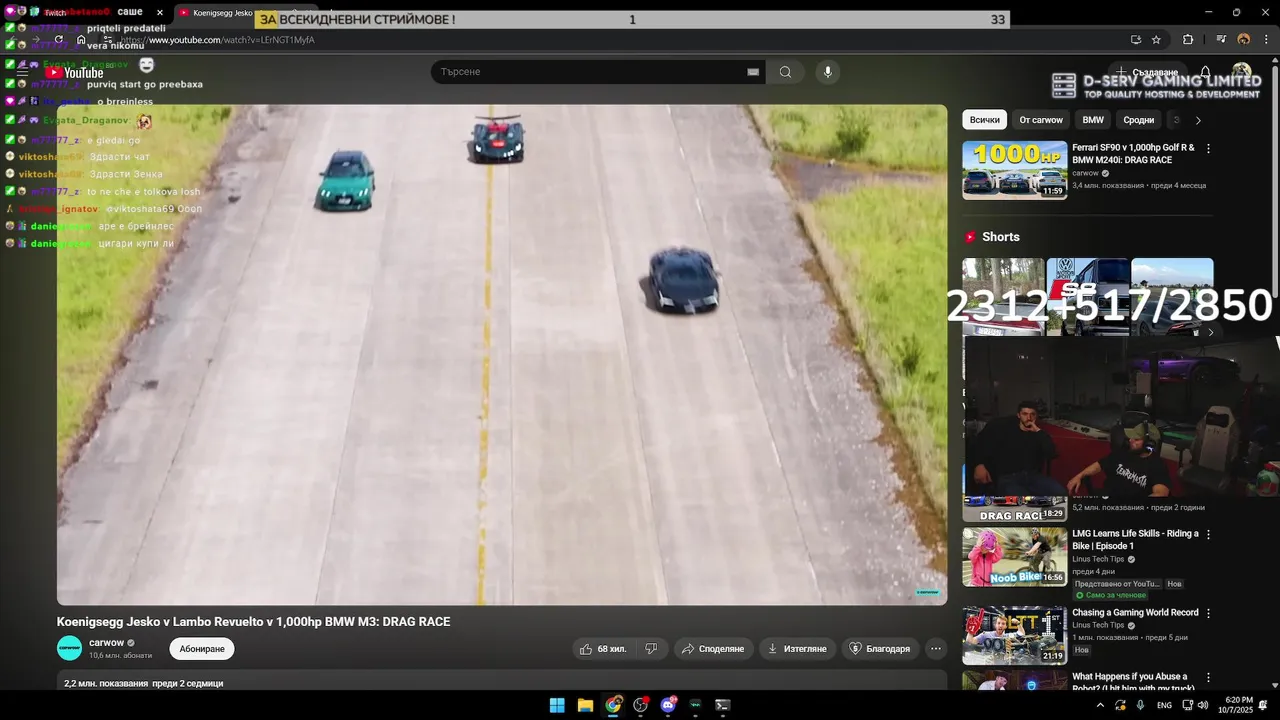Open options menu for Ferrari SF90 video
This screenshot has width=1280, height=720.
pos(1208,148)
